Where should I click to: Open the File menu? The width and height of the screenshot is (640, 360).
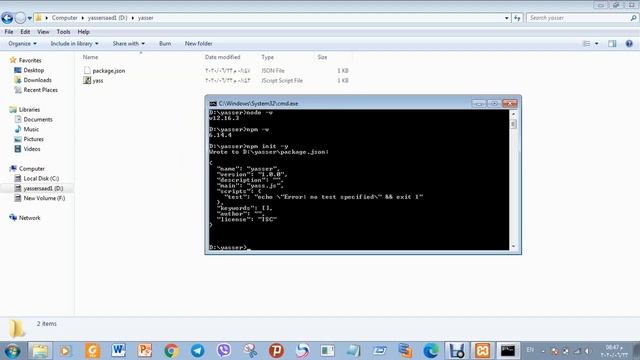(x=9, y=31)
